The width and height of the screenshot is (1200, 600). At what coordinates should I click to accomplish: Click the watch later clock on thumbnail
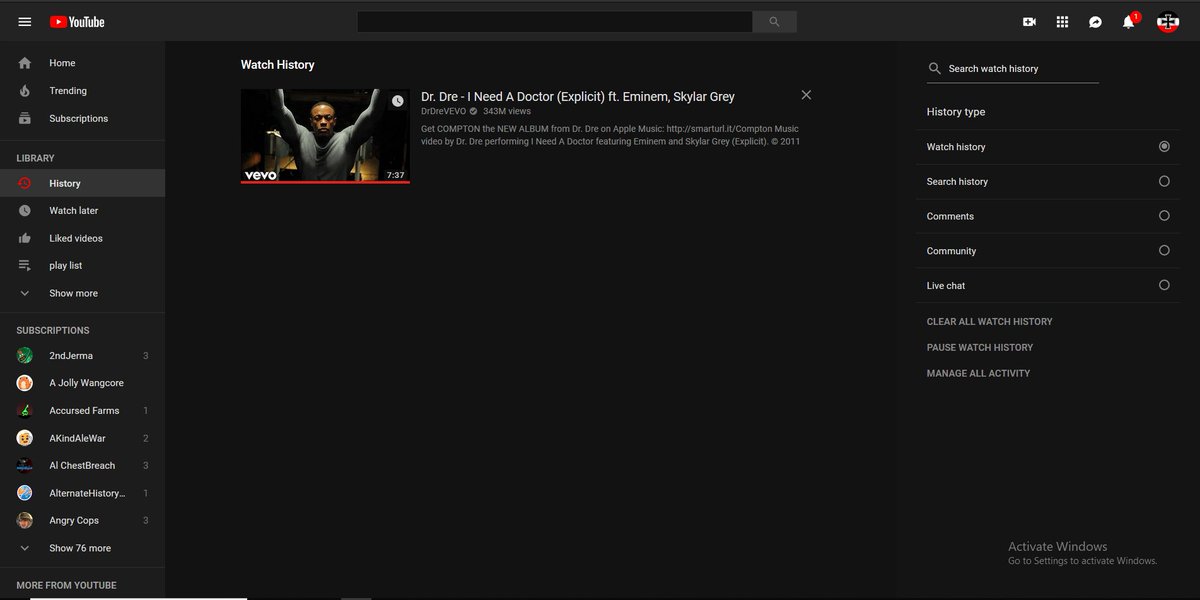[397, 101]
